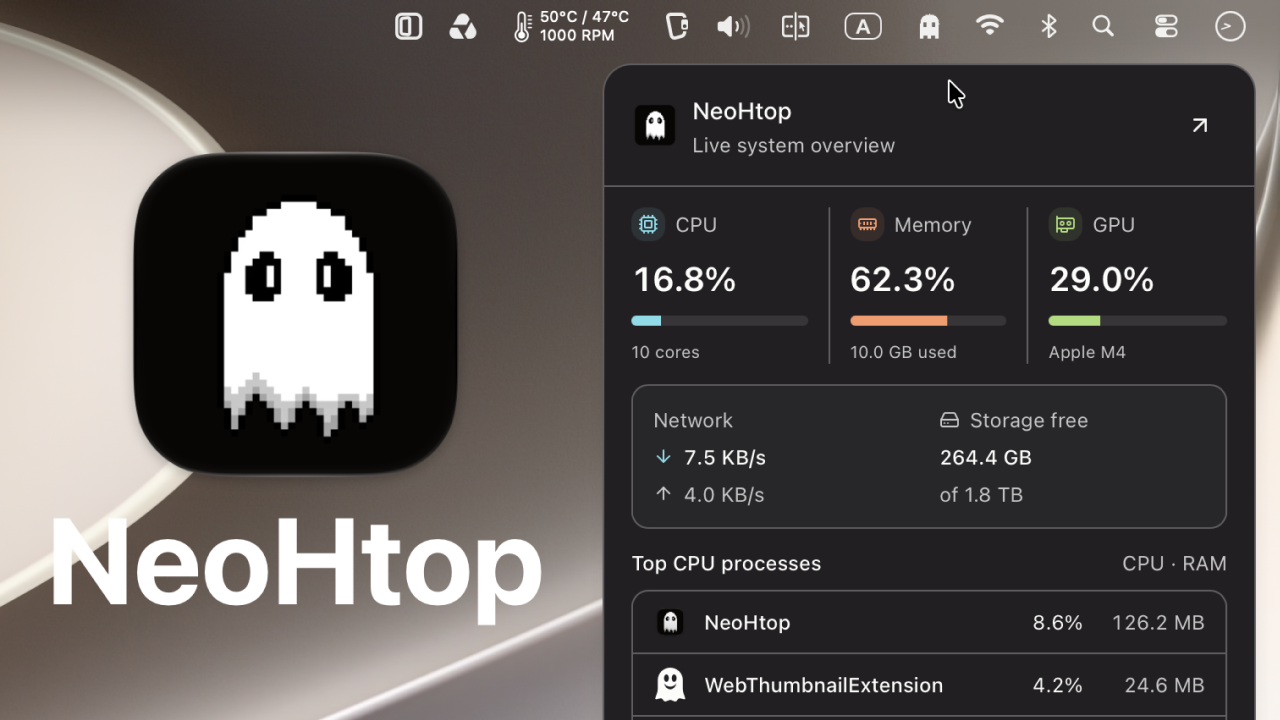This screenshot has height=720, width=1280.
Task: Click the GPU usage progress bar
Action: tap(1137, 321)
